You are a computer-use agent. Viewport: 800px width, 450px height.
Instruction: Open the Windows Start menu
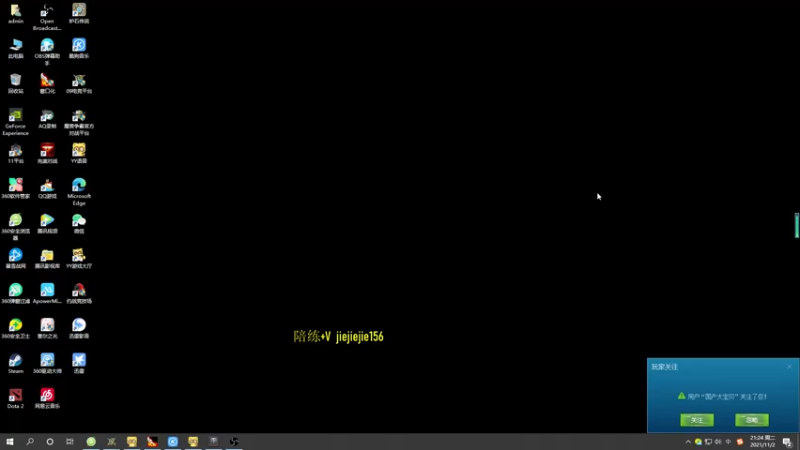pos(10,441)
